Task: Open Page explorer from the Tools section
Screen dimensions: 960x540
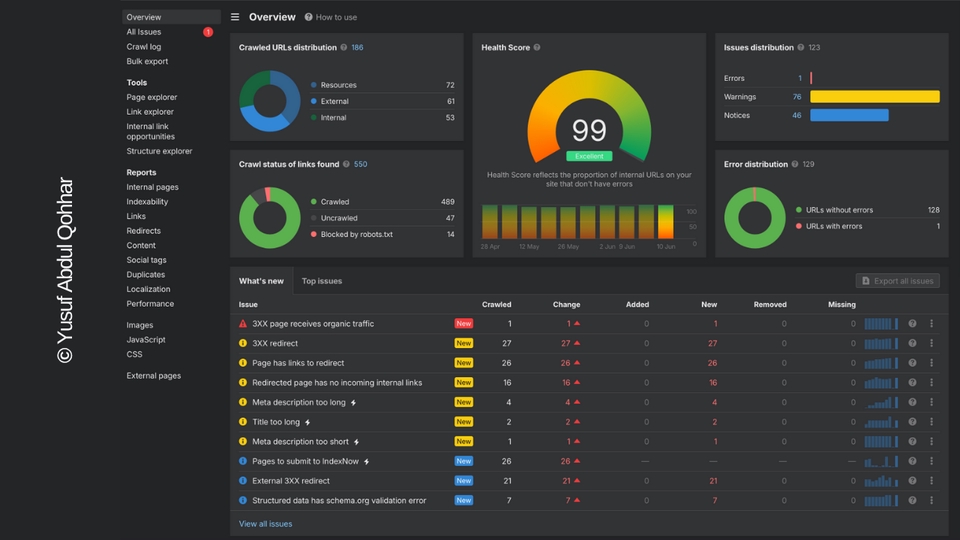Action: [152, 97]
